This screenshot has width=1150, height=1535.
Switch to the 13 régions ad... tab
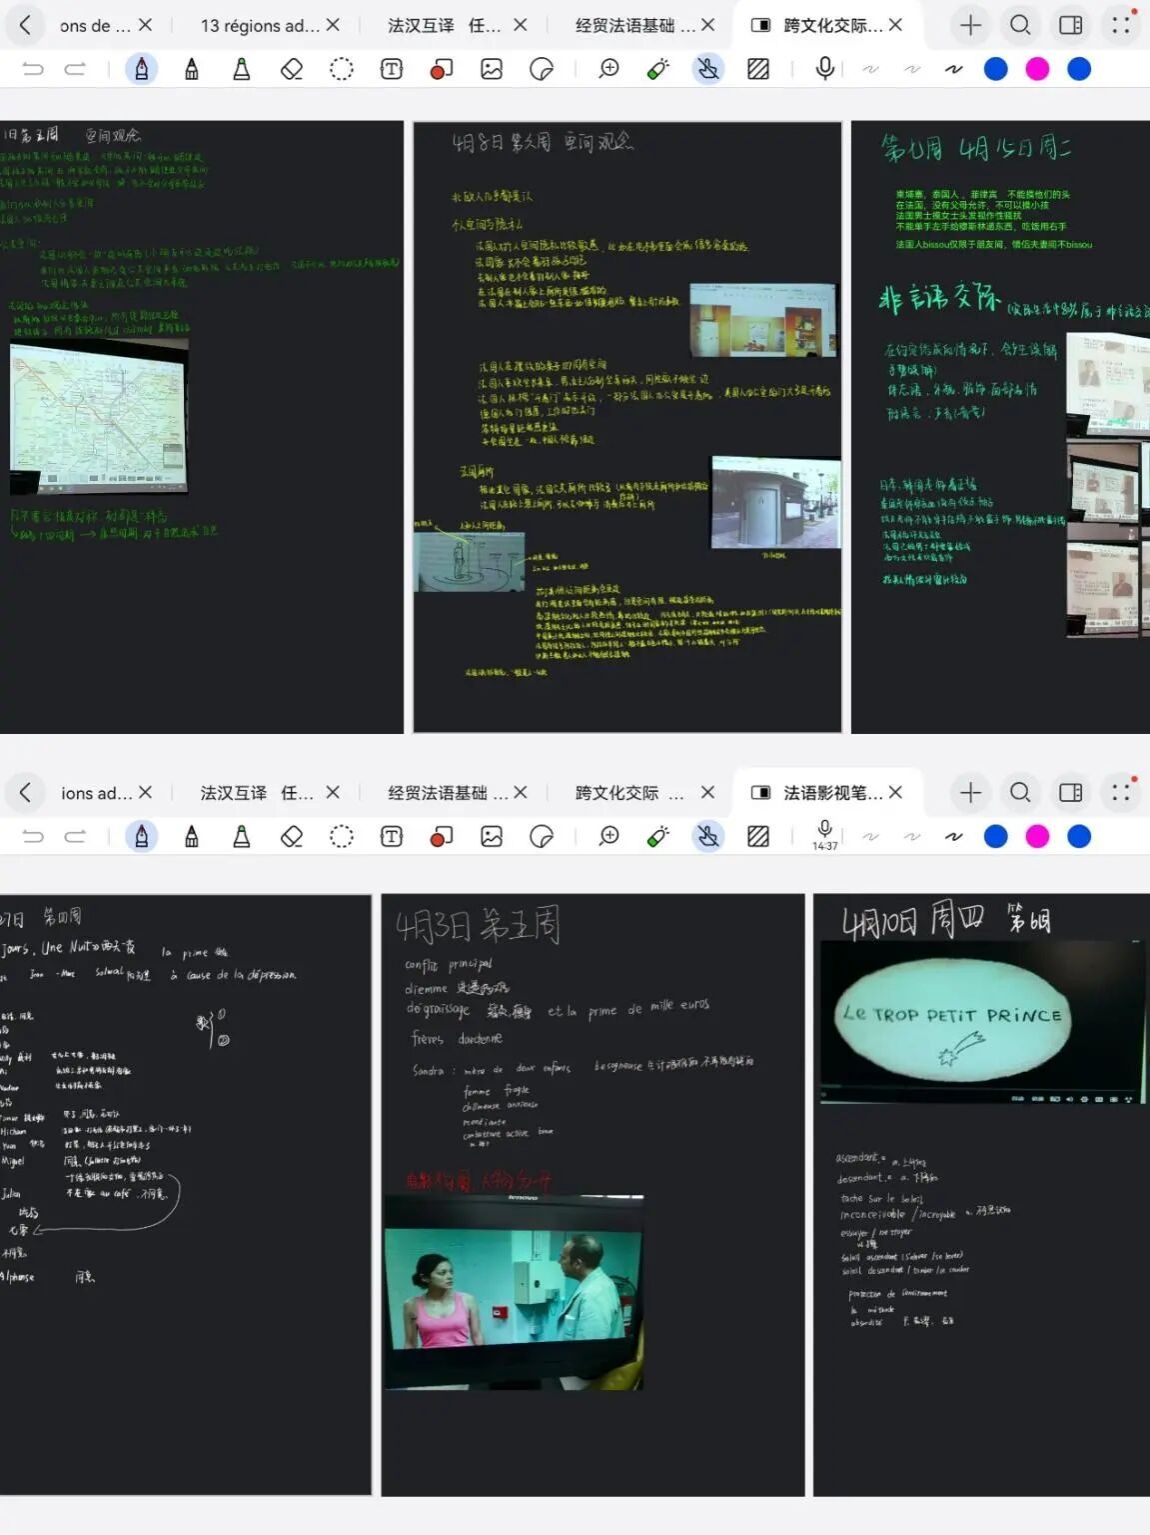click(258, 26)
